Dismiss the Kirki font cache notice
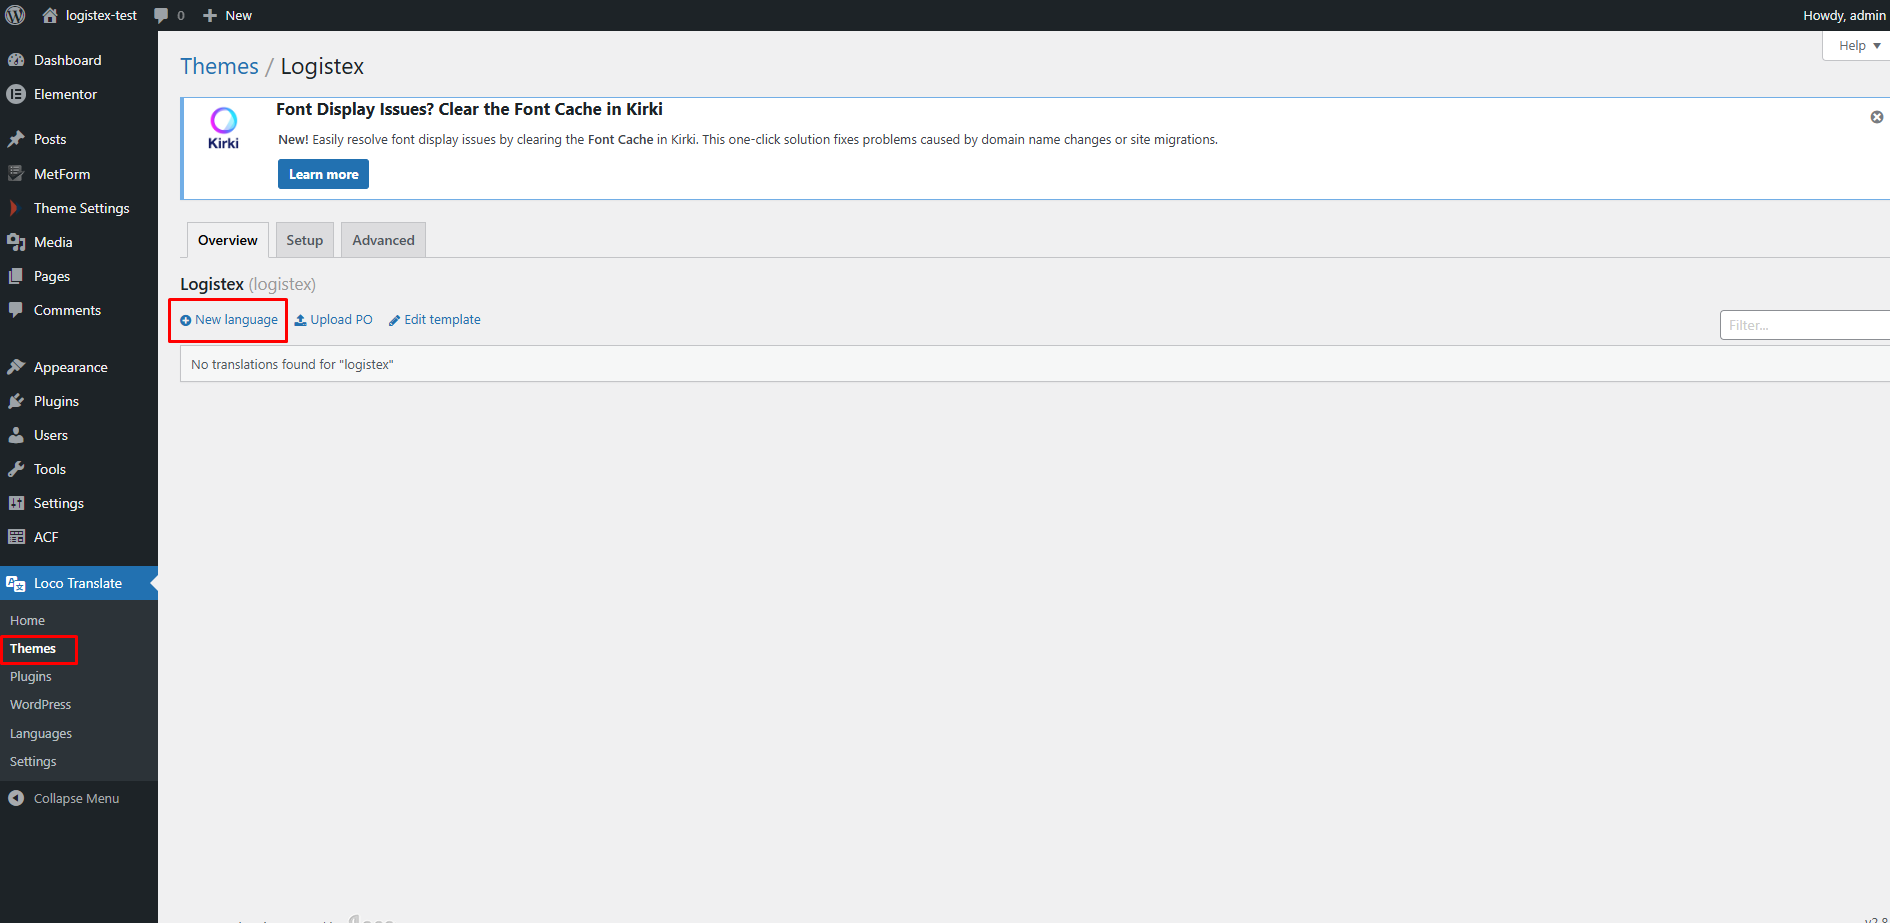The width and height of the screenshot is (1890, 923). click(1876, 117)
